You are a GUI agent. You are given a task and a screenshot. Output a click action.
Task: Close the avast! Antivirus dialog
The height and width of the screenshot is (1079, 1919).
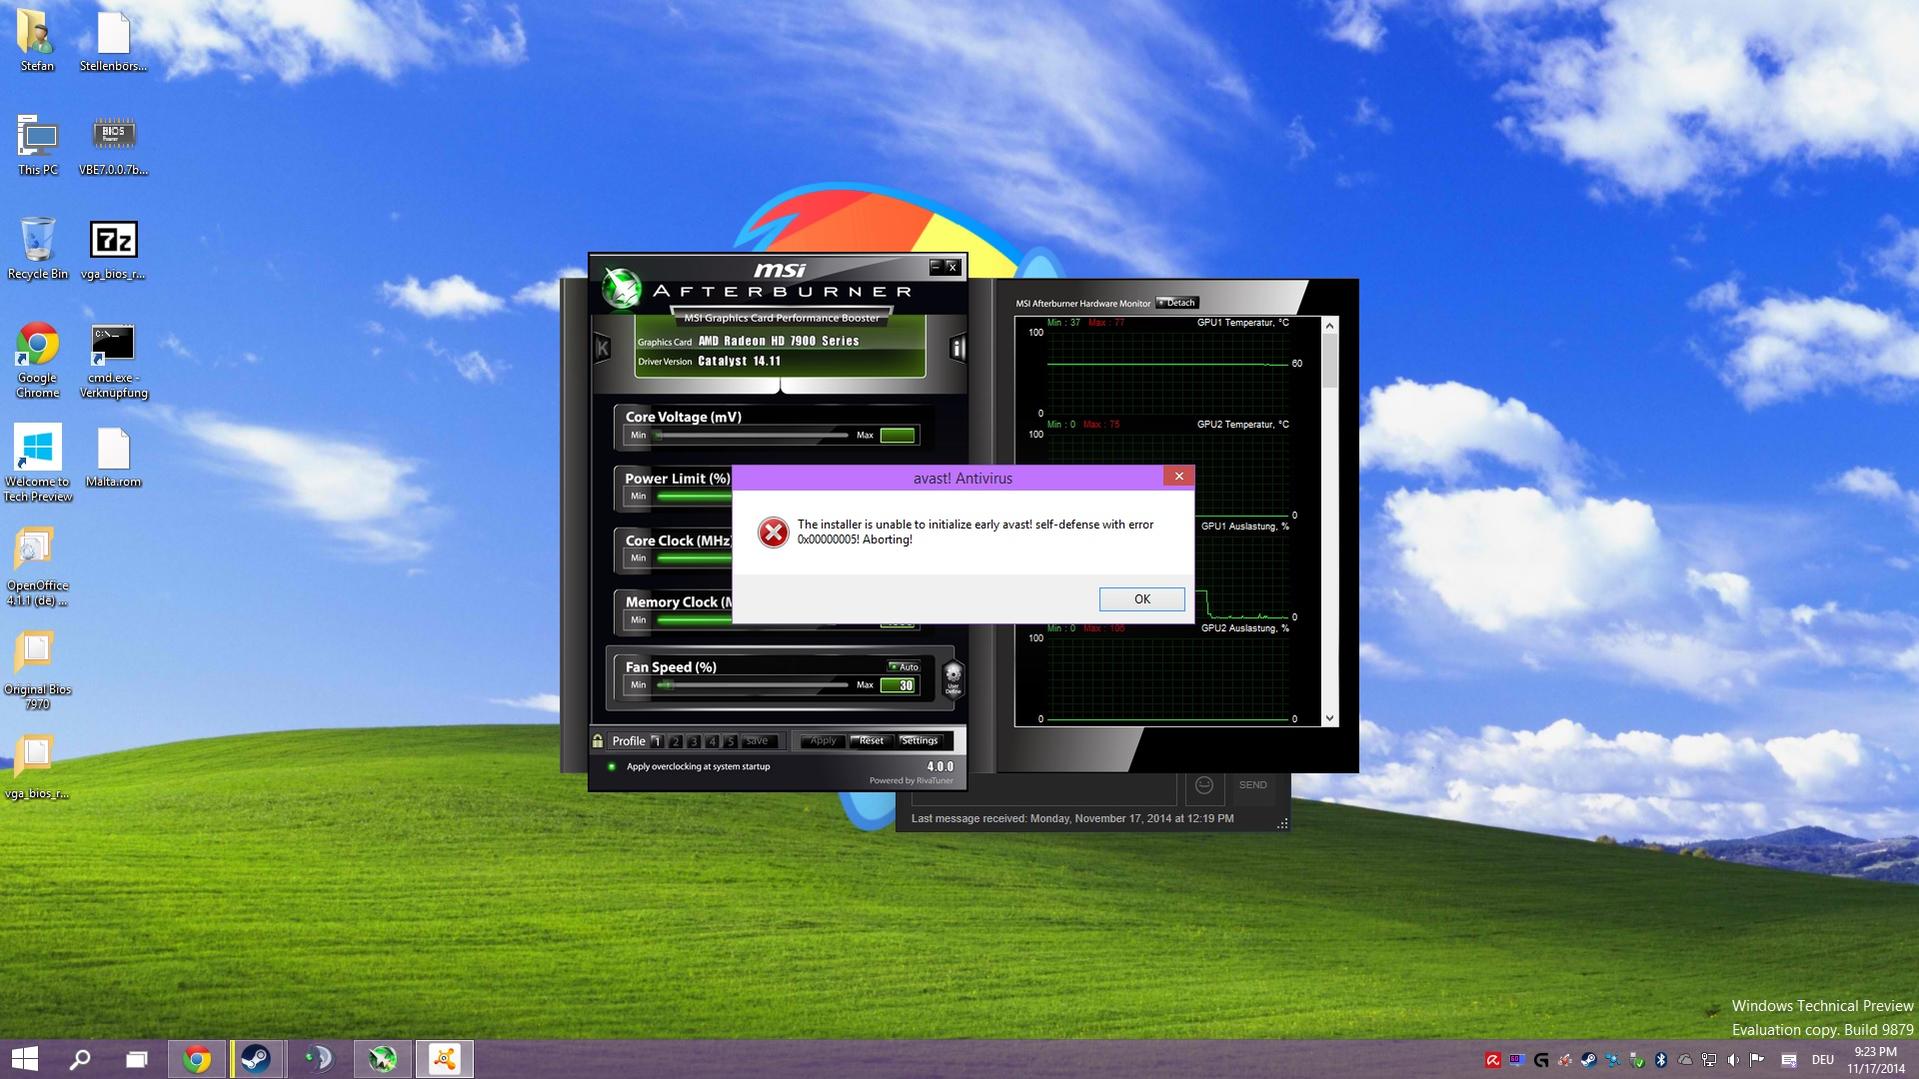coord(1178,477)
